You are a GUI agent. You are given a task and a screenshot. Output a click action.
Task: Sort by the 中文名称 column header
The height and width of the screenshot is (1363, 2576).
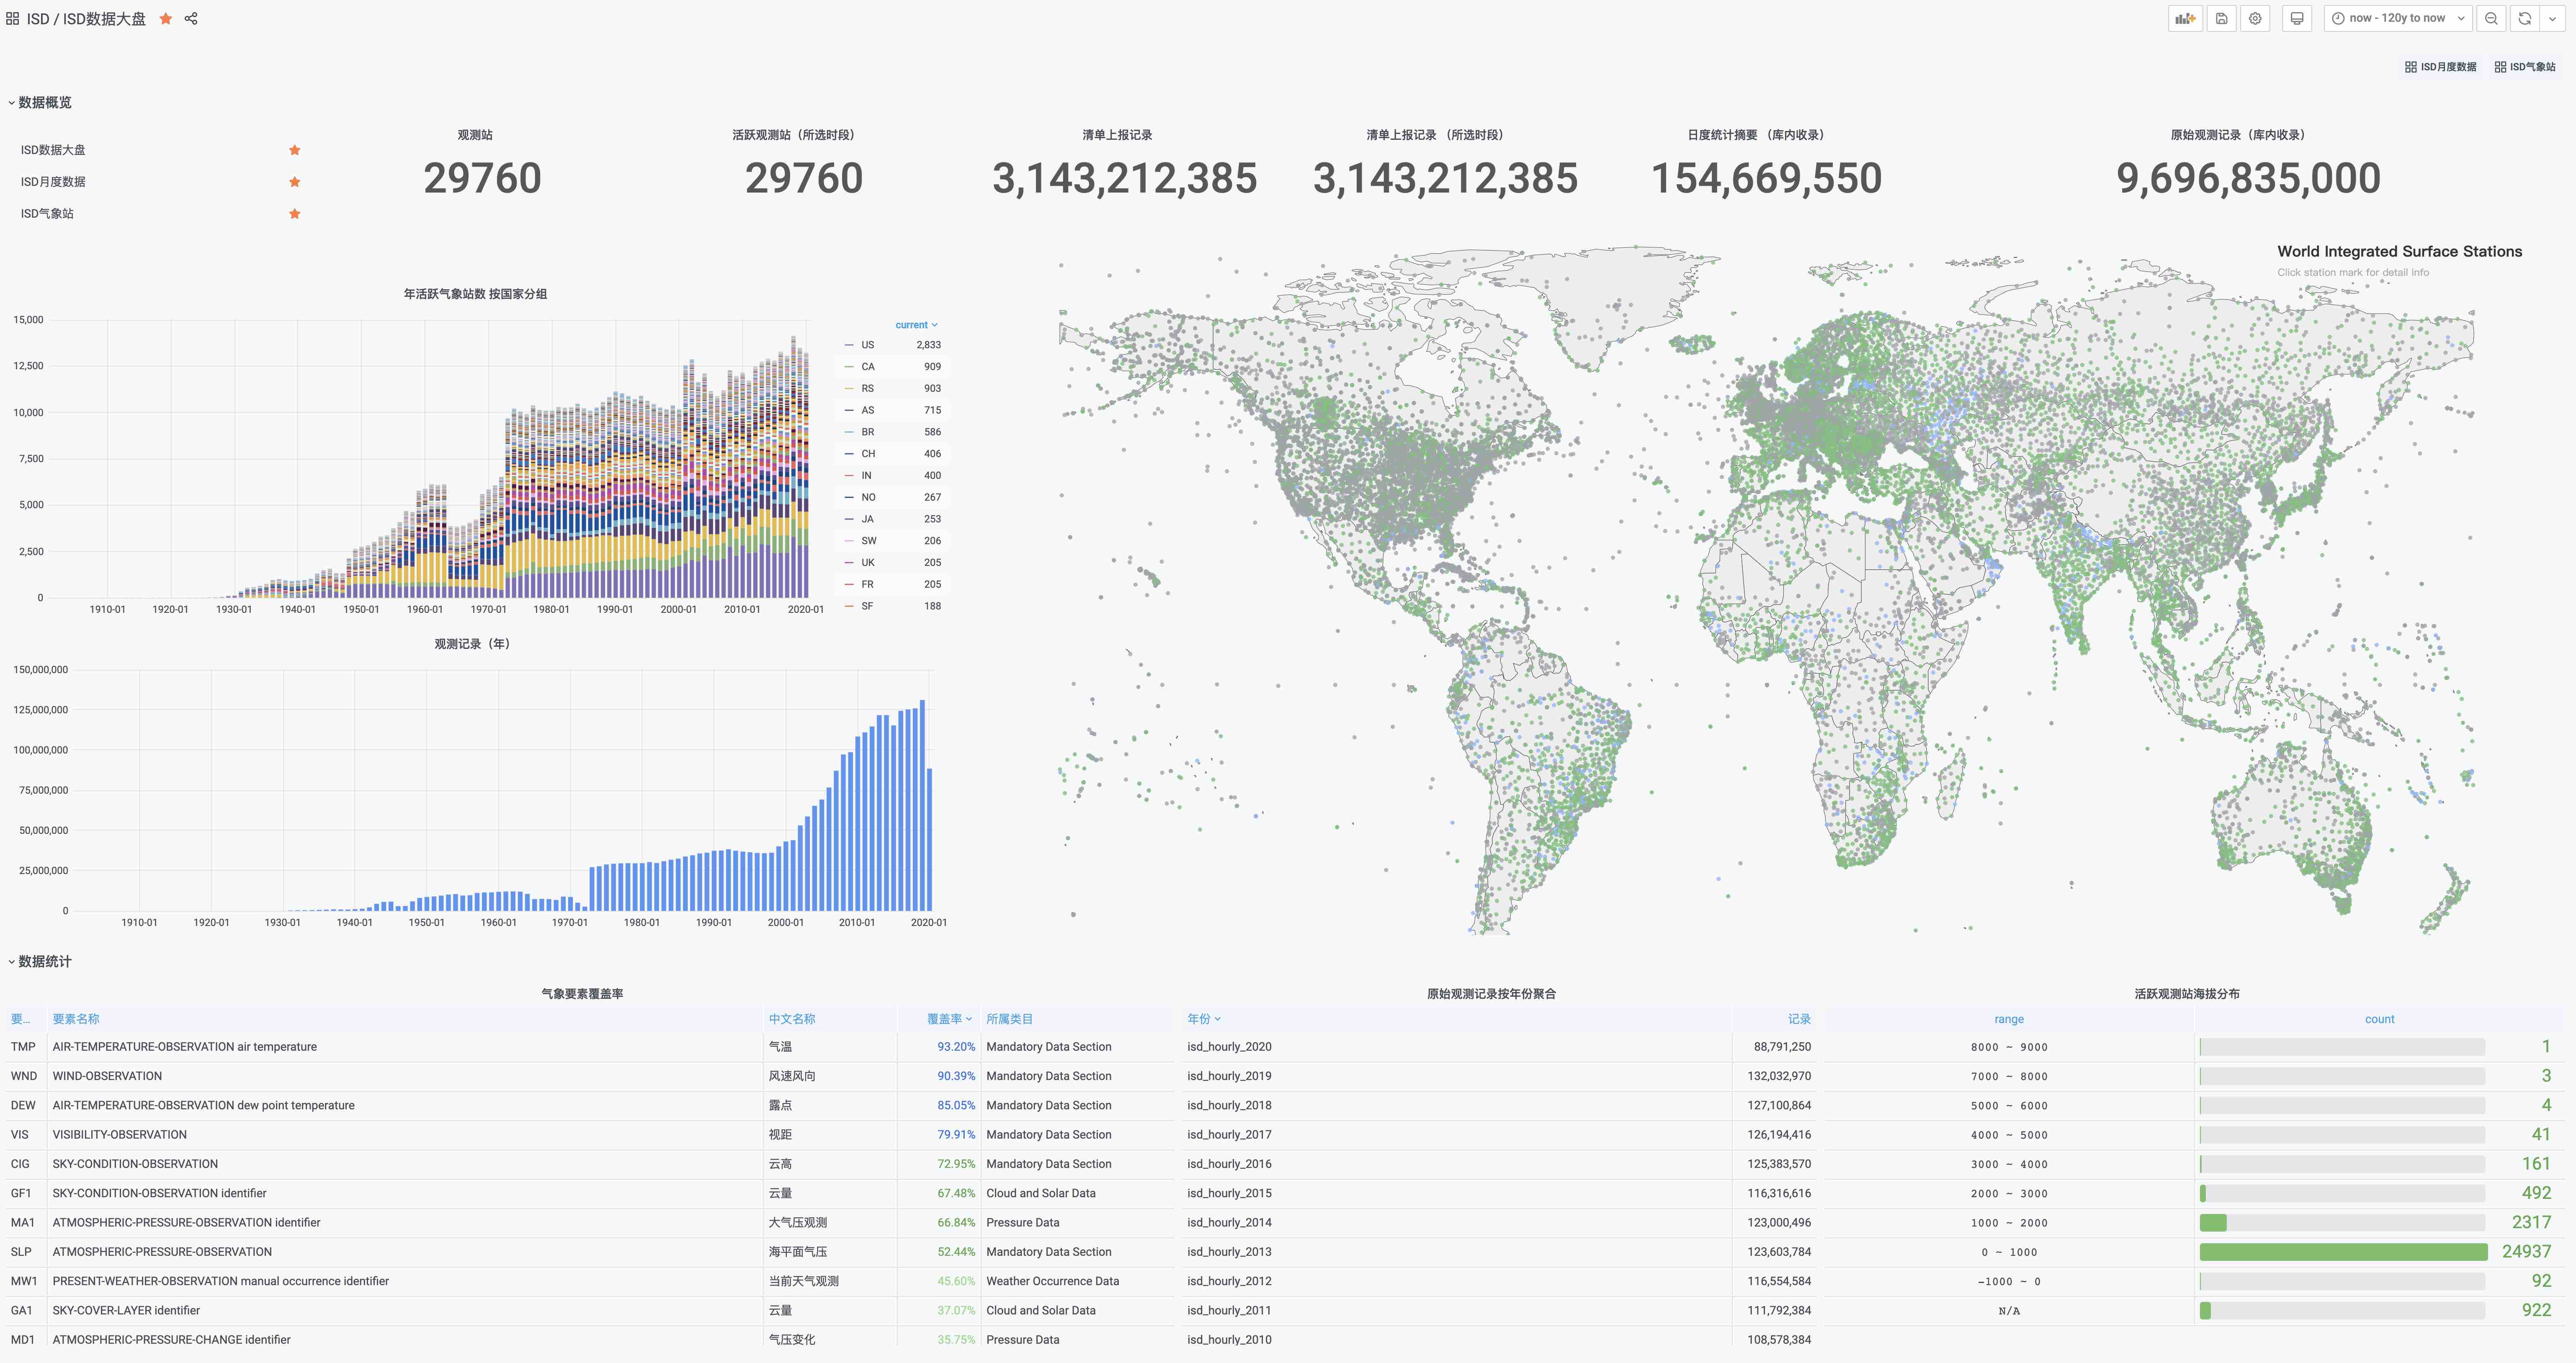(x=792, y=1019)
